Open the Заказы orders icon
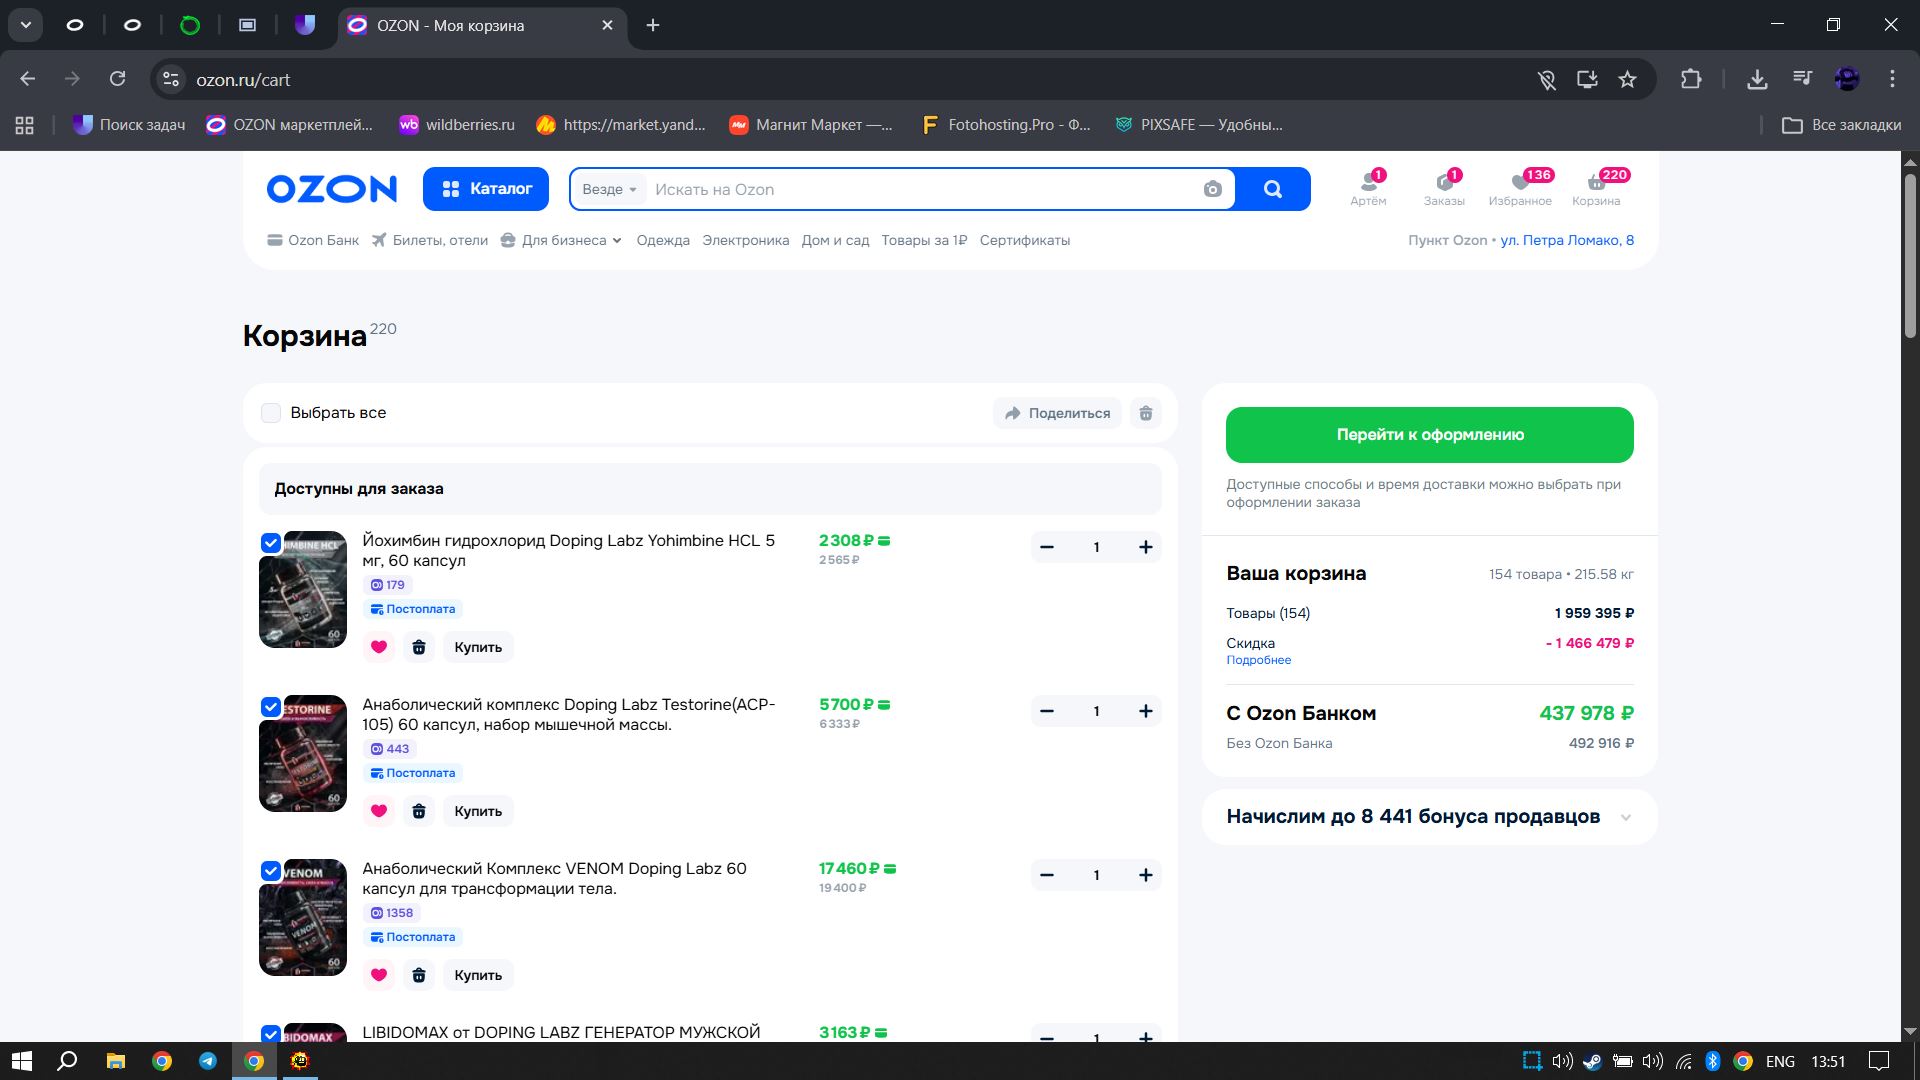This screenshot has height=1080, width=1920. click(1444, 182)
